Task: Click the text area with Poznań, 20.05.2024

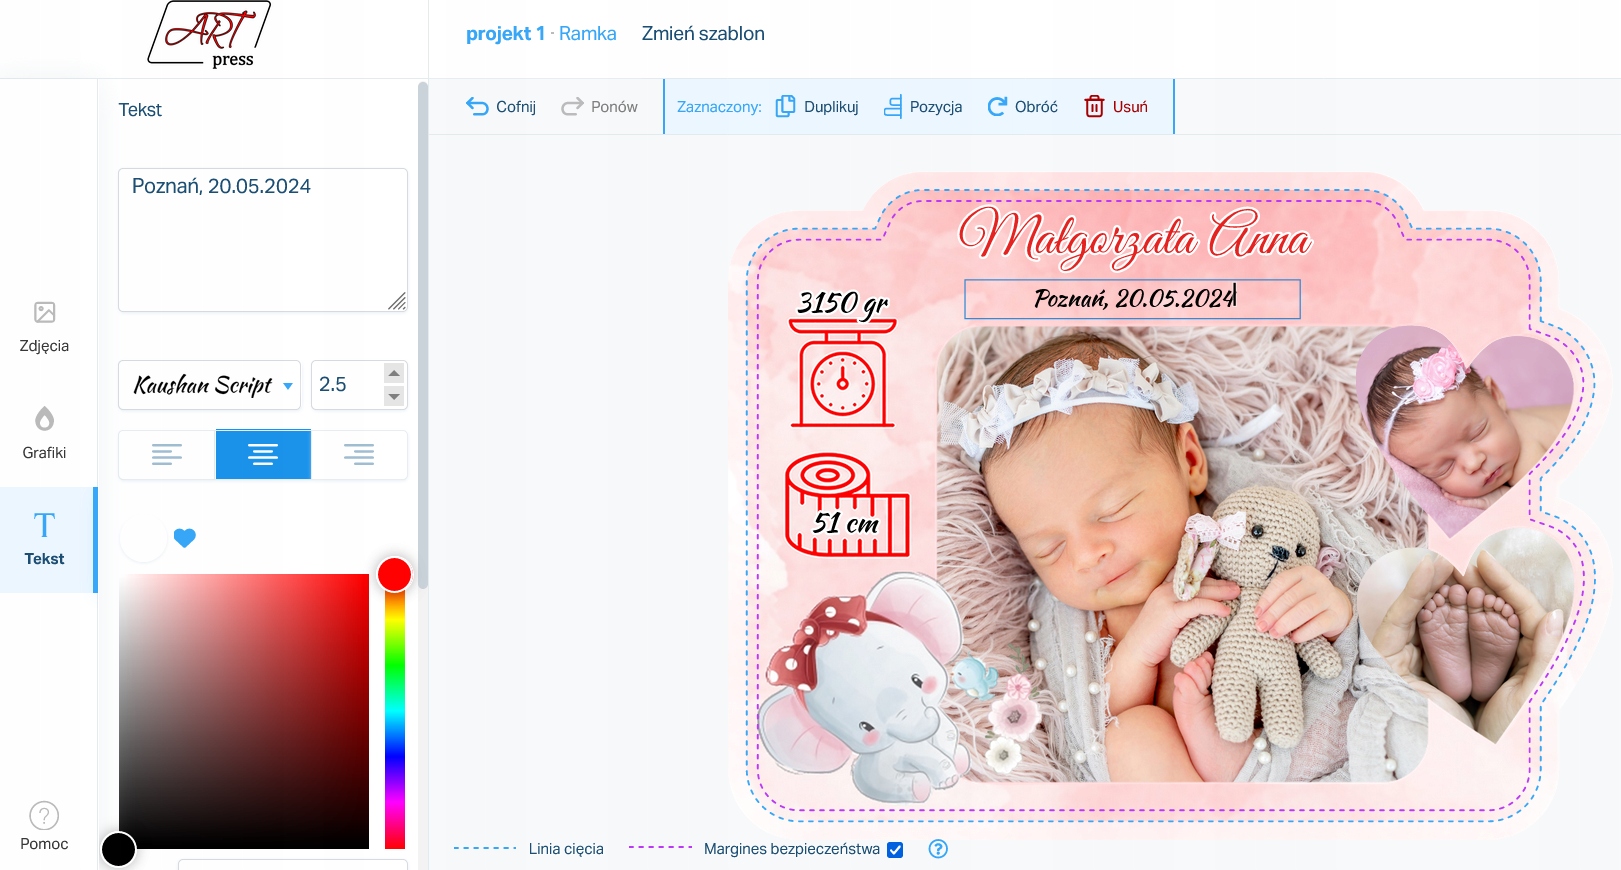Action: click(x=263, y=240)
